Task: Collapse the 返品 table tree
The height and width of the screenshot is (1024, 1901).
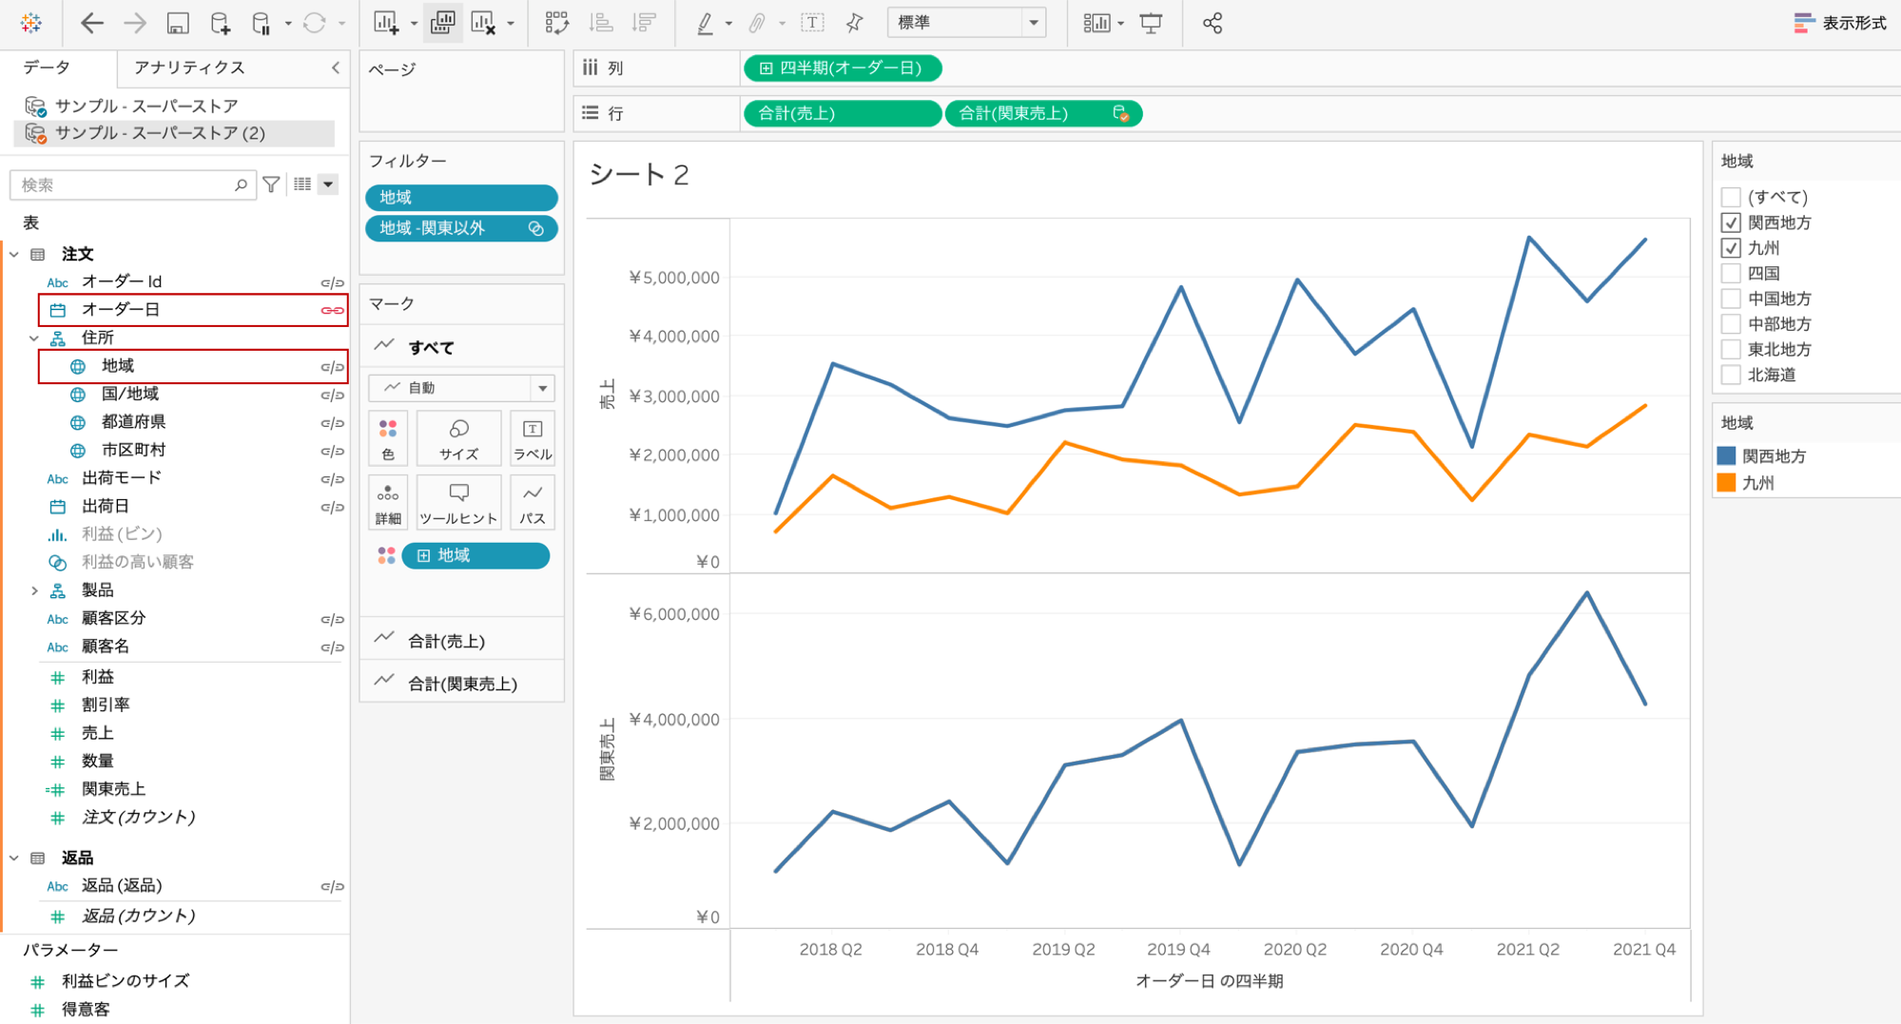Action: pos(14,858)
